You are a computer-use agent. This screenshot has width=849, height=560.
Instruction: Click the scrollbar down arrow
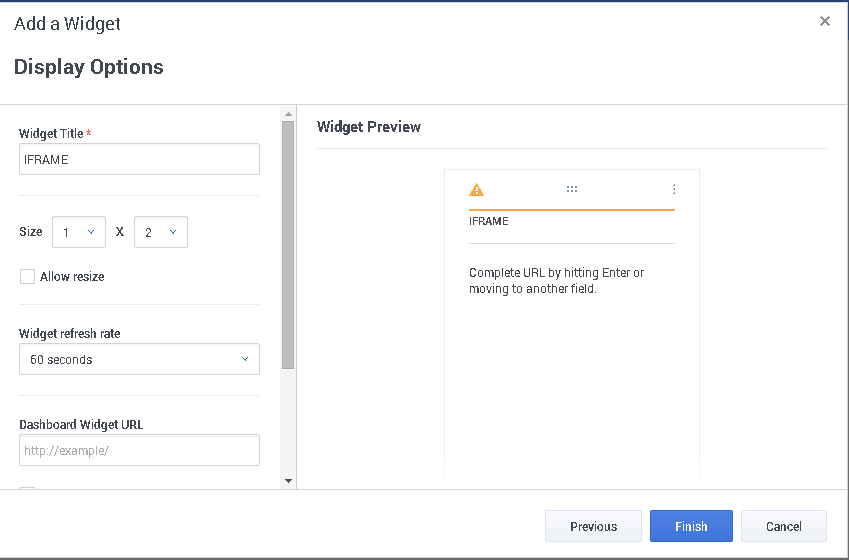(x=288, y=481)
